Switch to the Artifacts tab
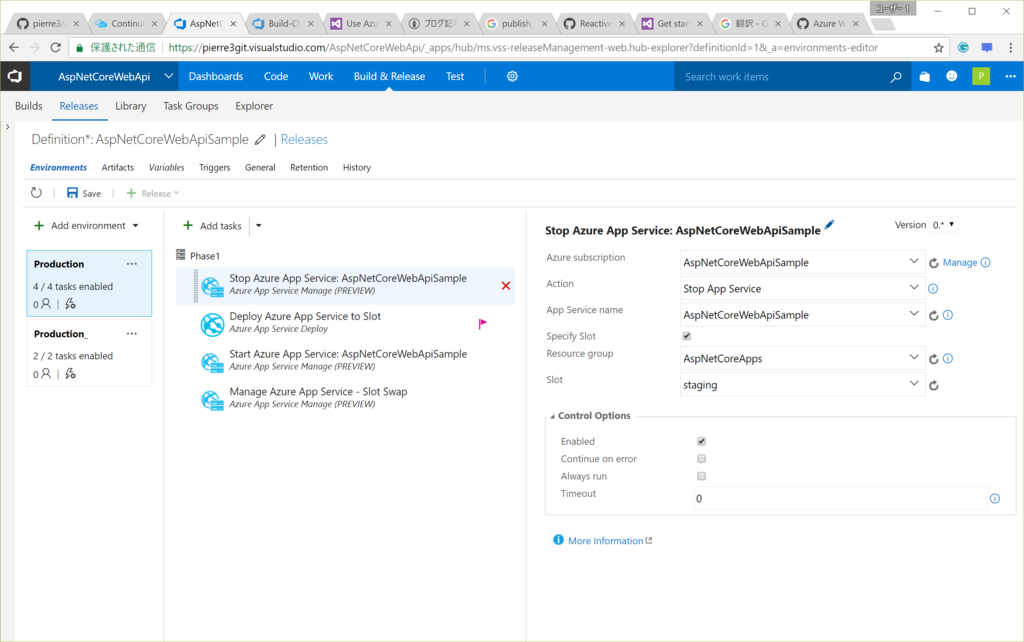 (118, 168)
